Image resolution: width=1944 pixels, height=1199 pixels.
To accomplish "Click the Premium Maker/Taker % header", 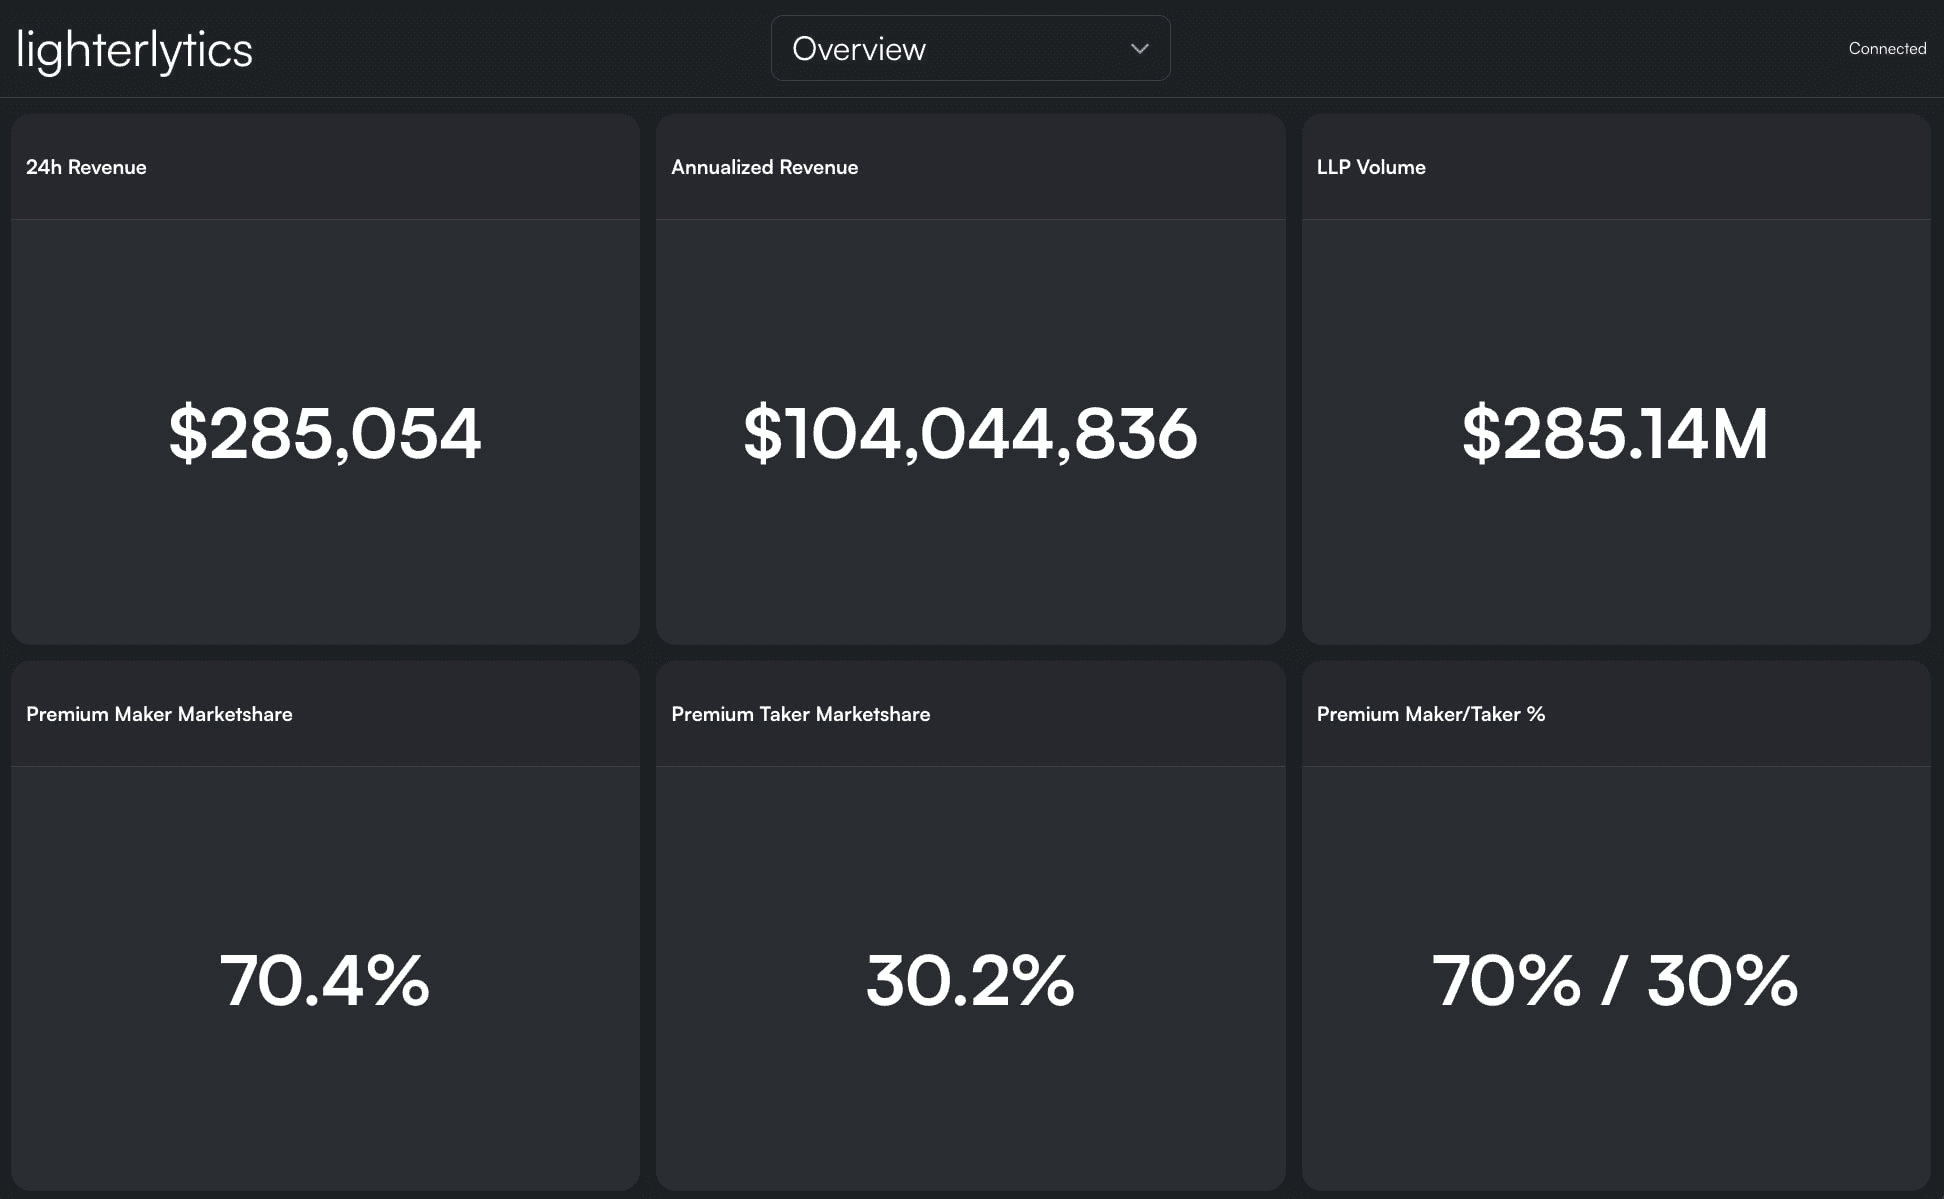I will 1430,714.
